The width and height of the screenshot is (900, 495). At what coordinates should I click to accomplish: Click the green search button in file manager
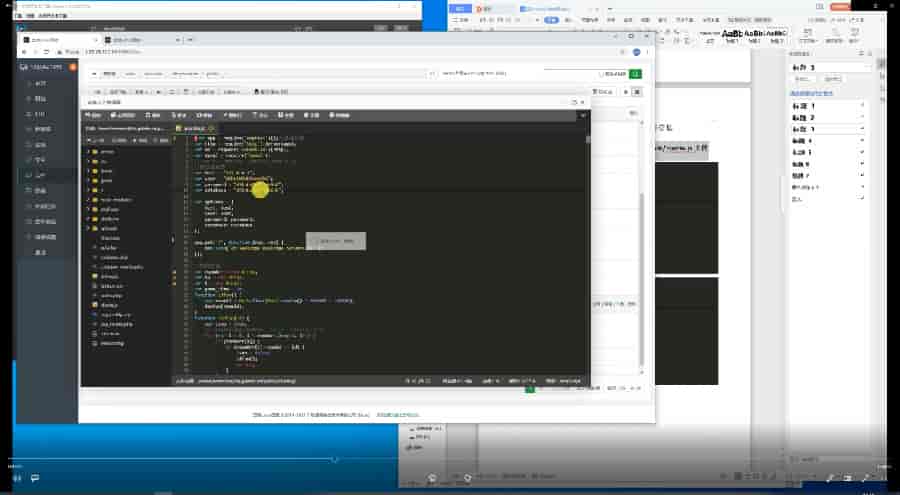(x=636, y=74)
